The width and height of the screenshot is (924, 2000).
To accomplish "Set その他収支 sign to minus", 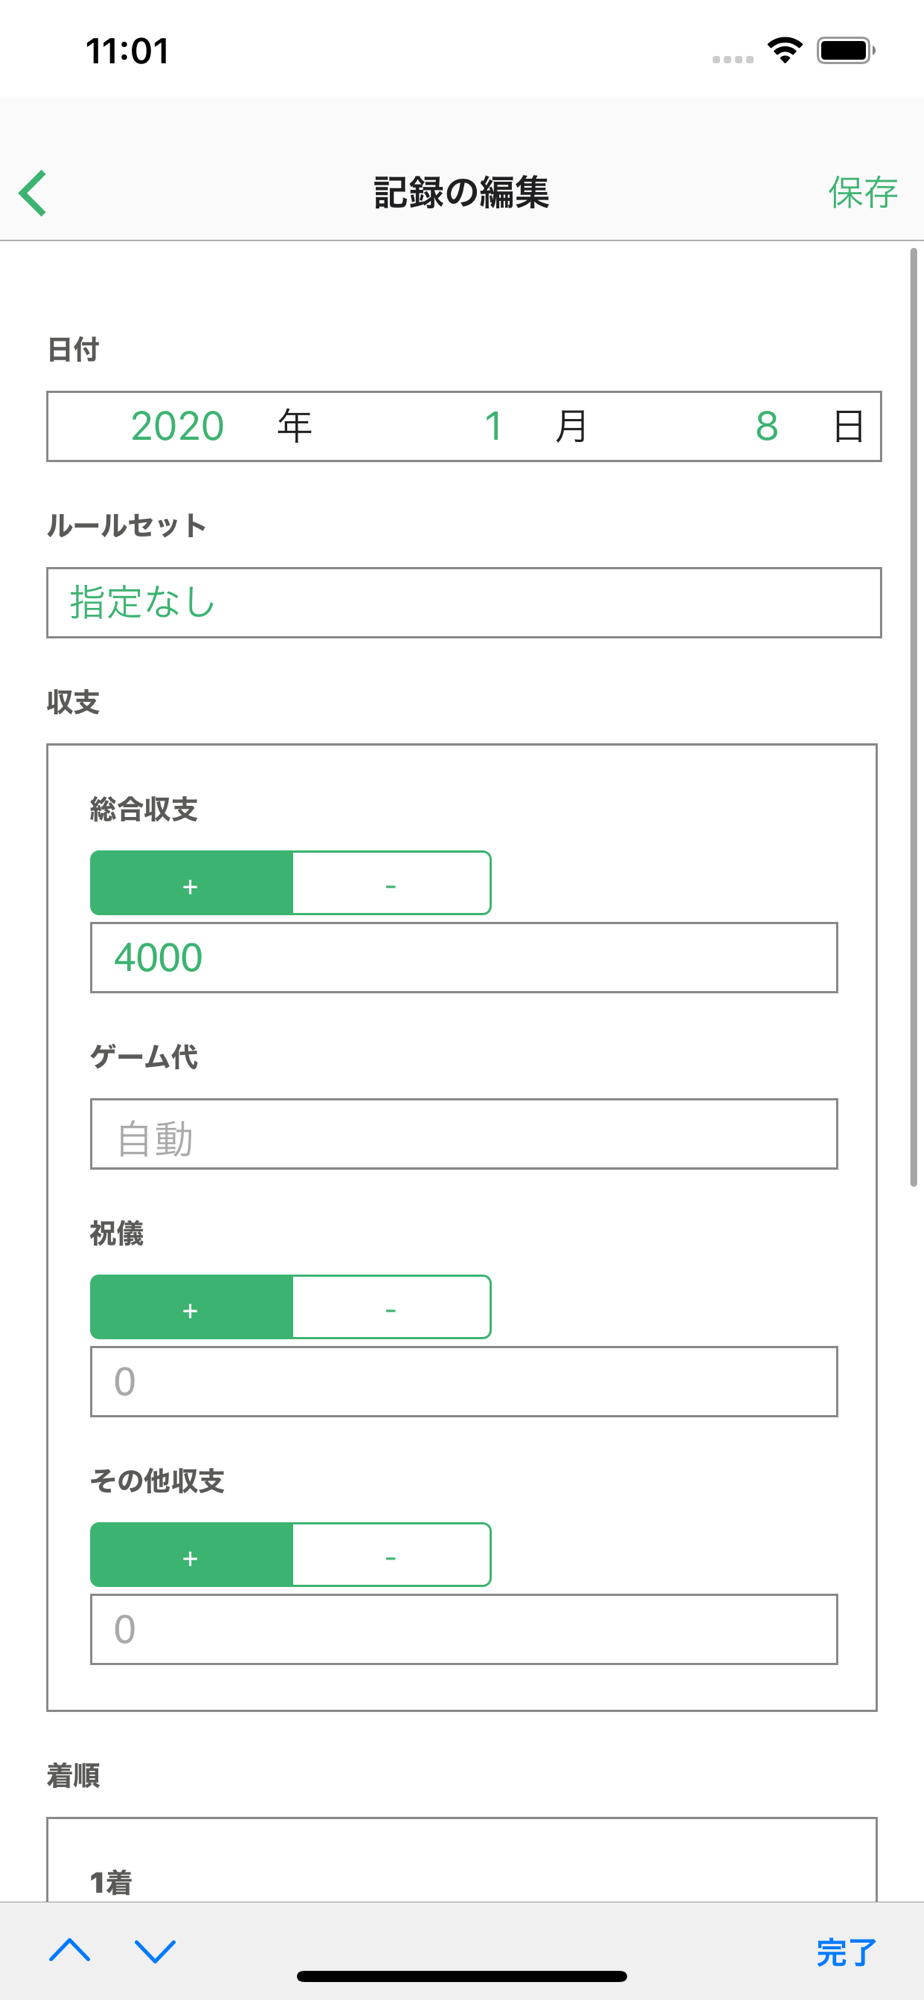I will tap(391, 1556).
